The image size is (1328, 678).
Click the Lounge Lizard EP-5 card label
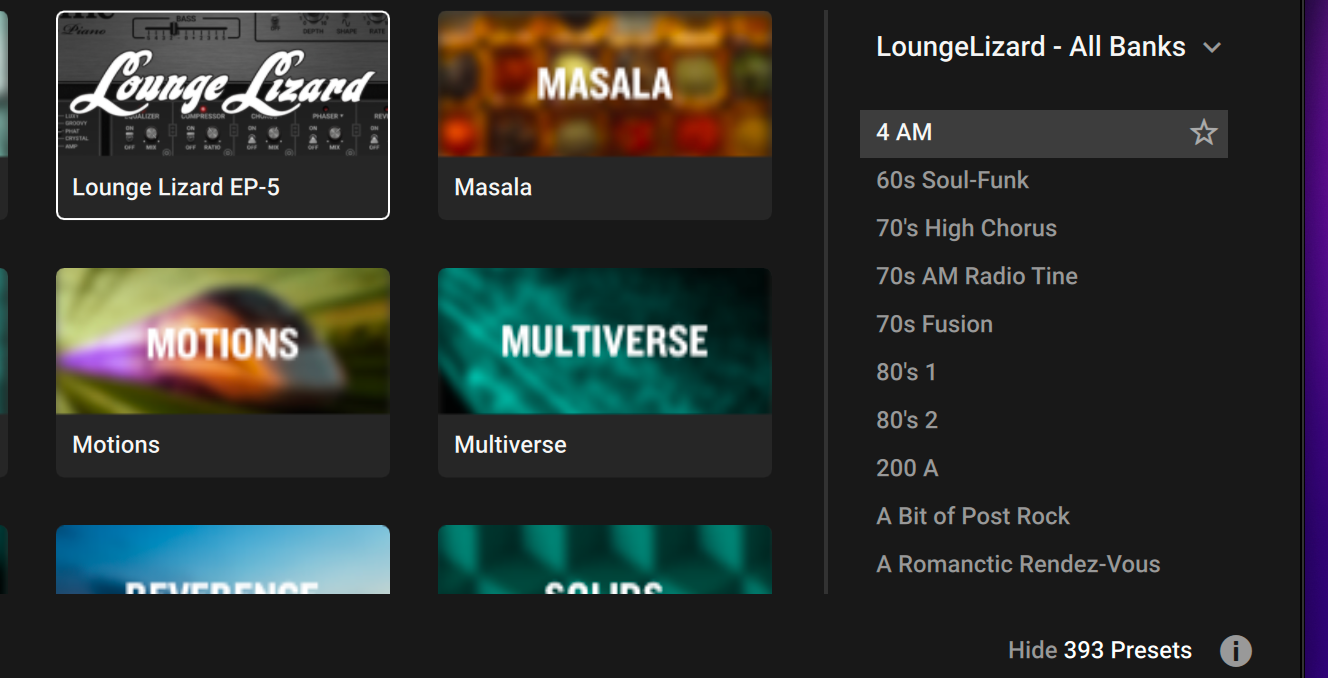[x=176, y=187]
